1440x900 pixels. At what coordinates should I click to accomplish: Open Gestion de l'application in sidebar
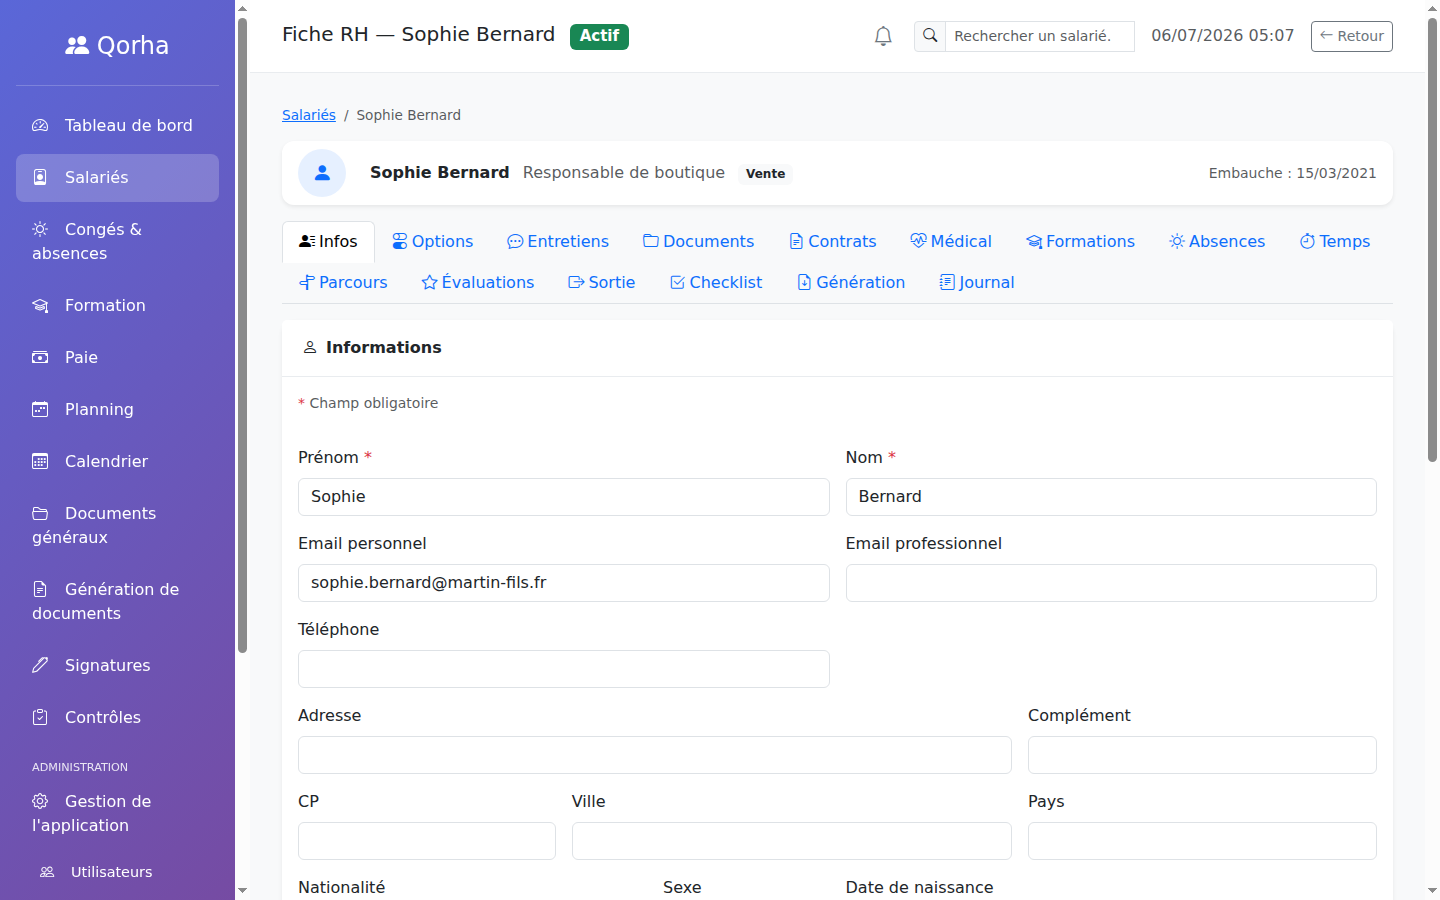[x=117, y=814]
